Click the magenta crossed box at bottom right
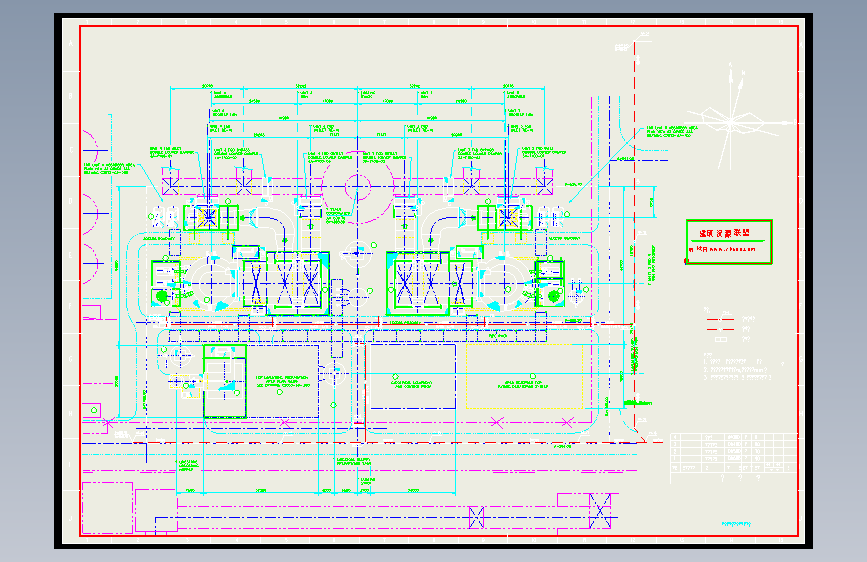This screenshot has height=562, width=867. coord(600,511)
